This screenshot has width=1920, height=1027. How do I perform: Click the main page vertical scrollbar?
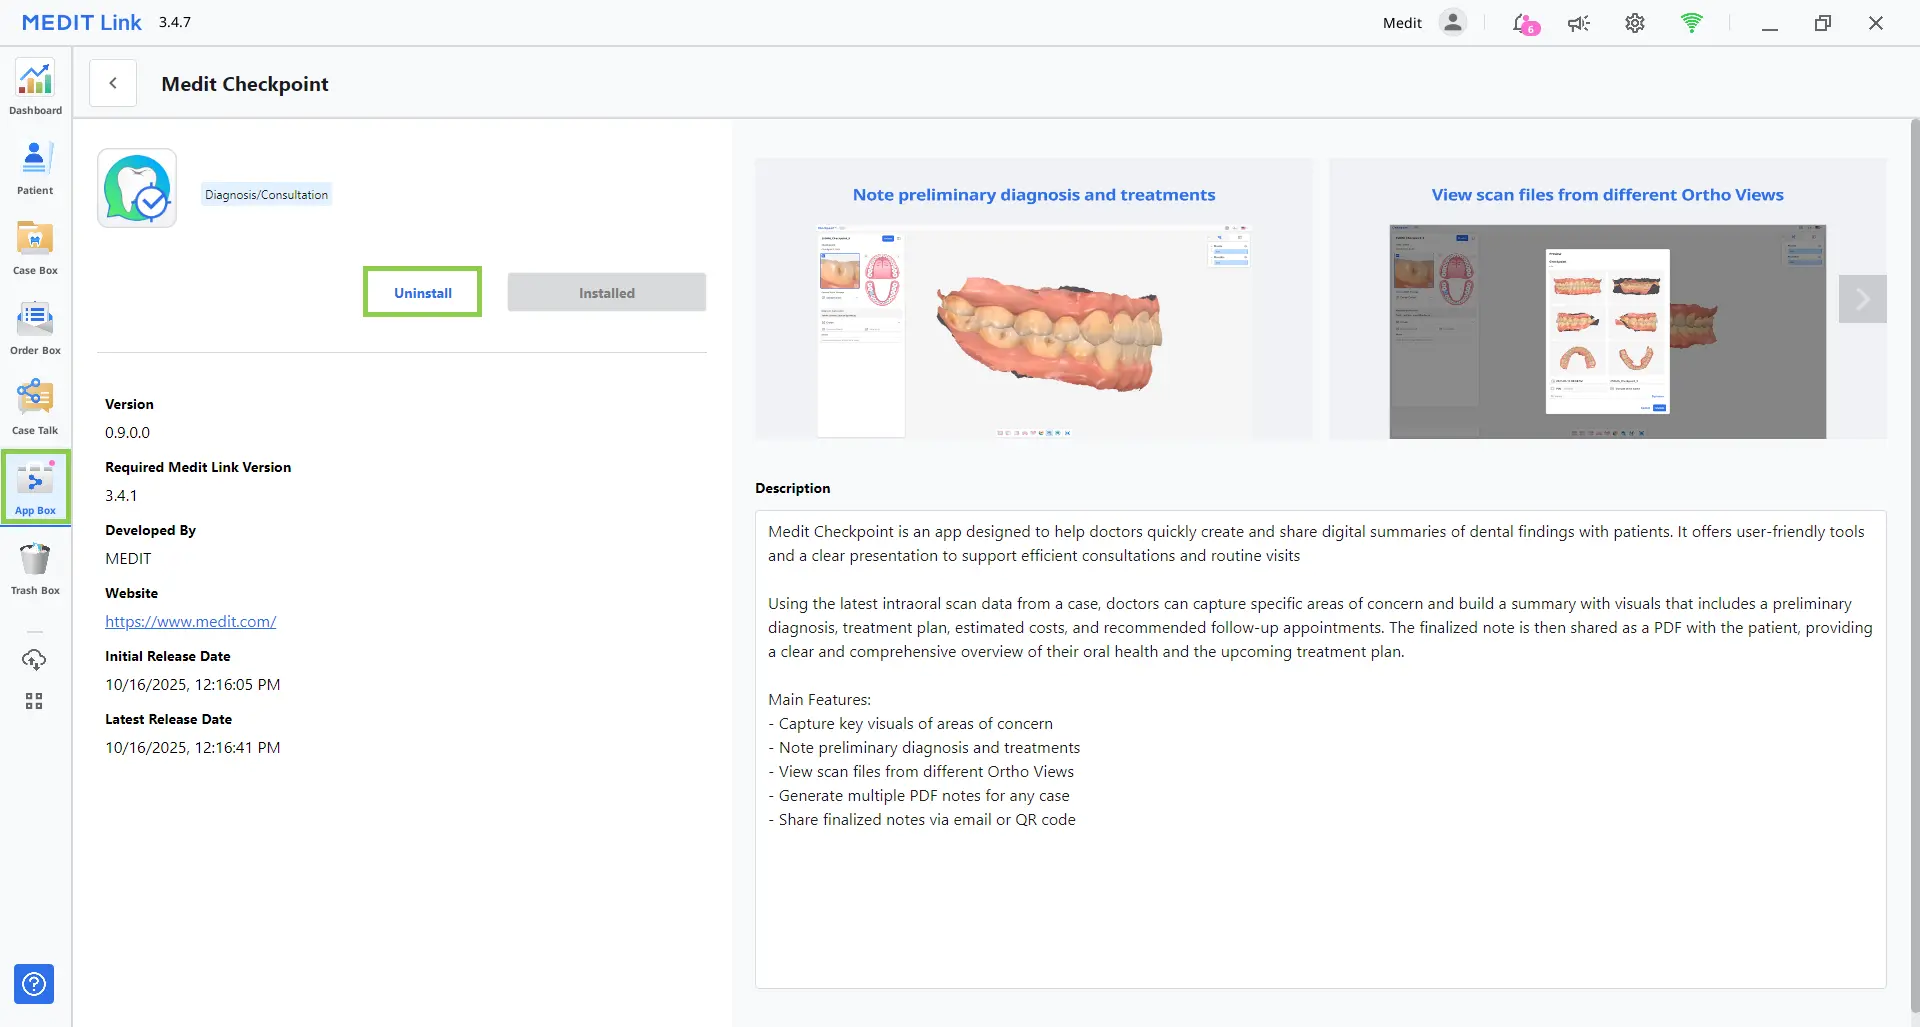click(x=1914, y=565)
